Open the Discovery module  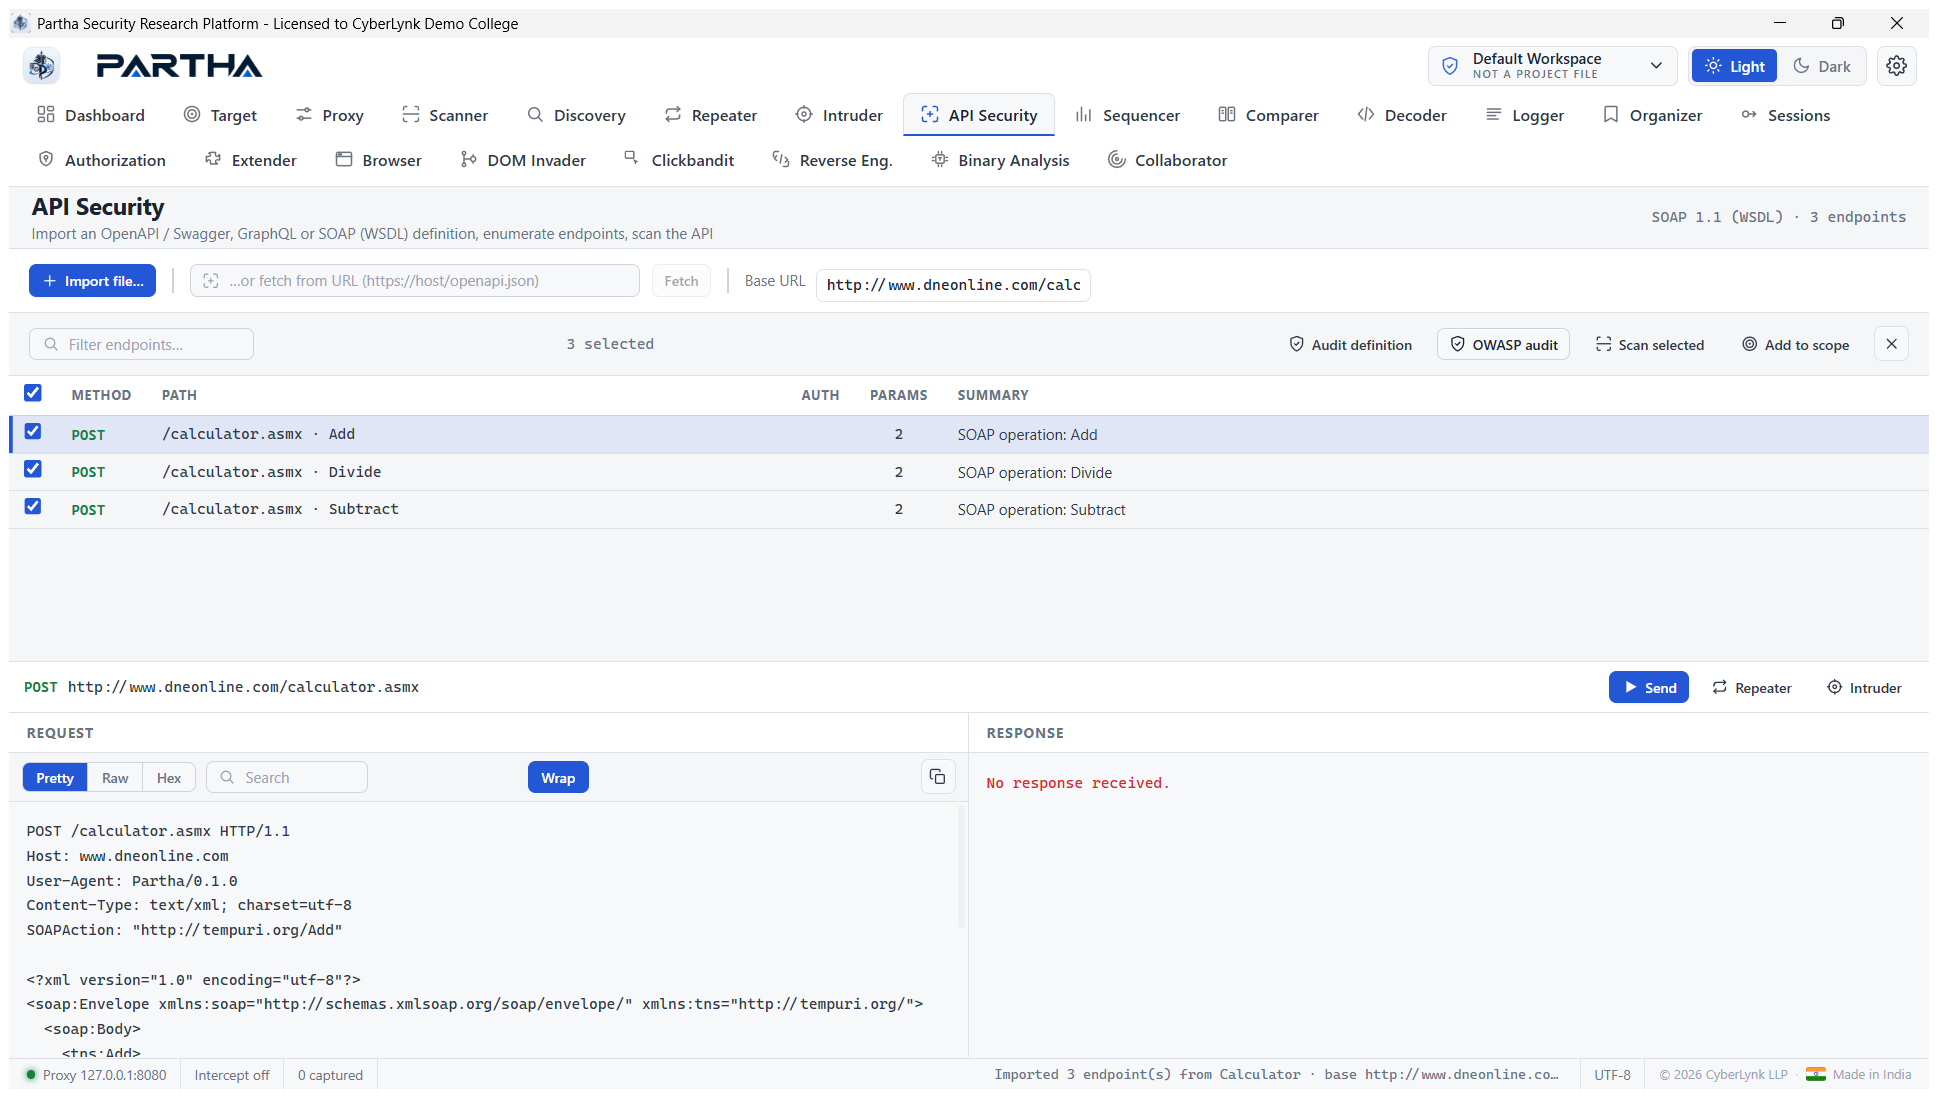(576, 115)
